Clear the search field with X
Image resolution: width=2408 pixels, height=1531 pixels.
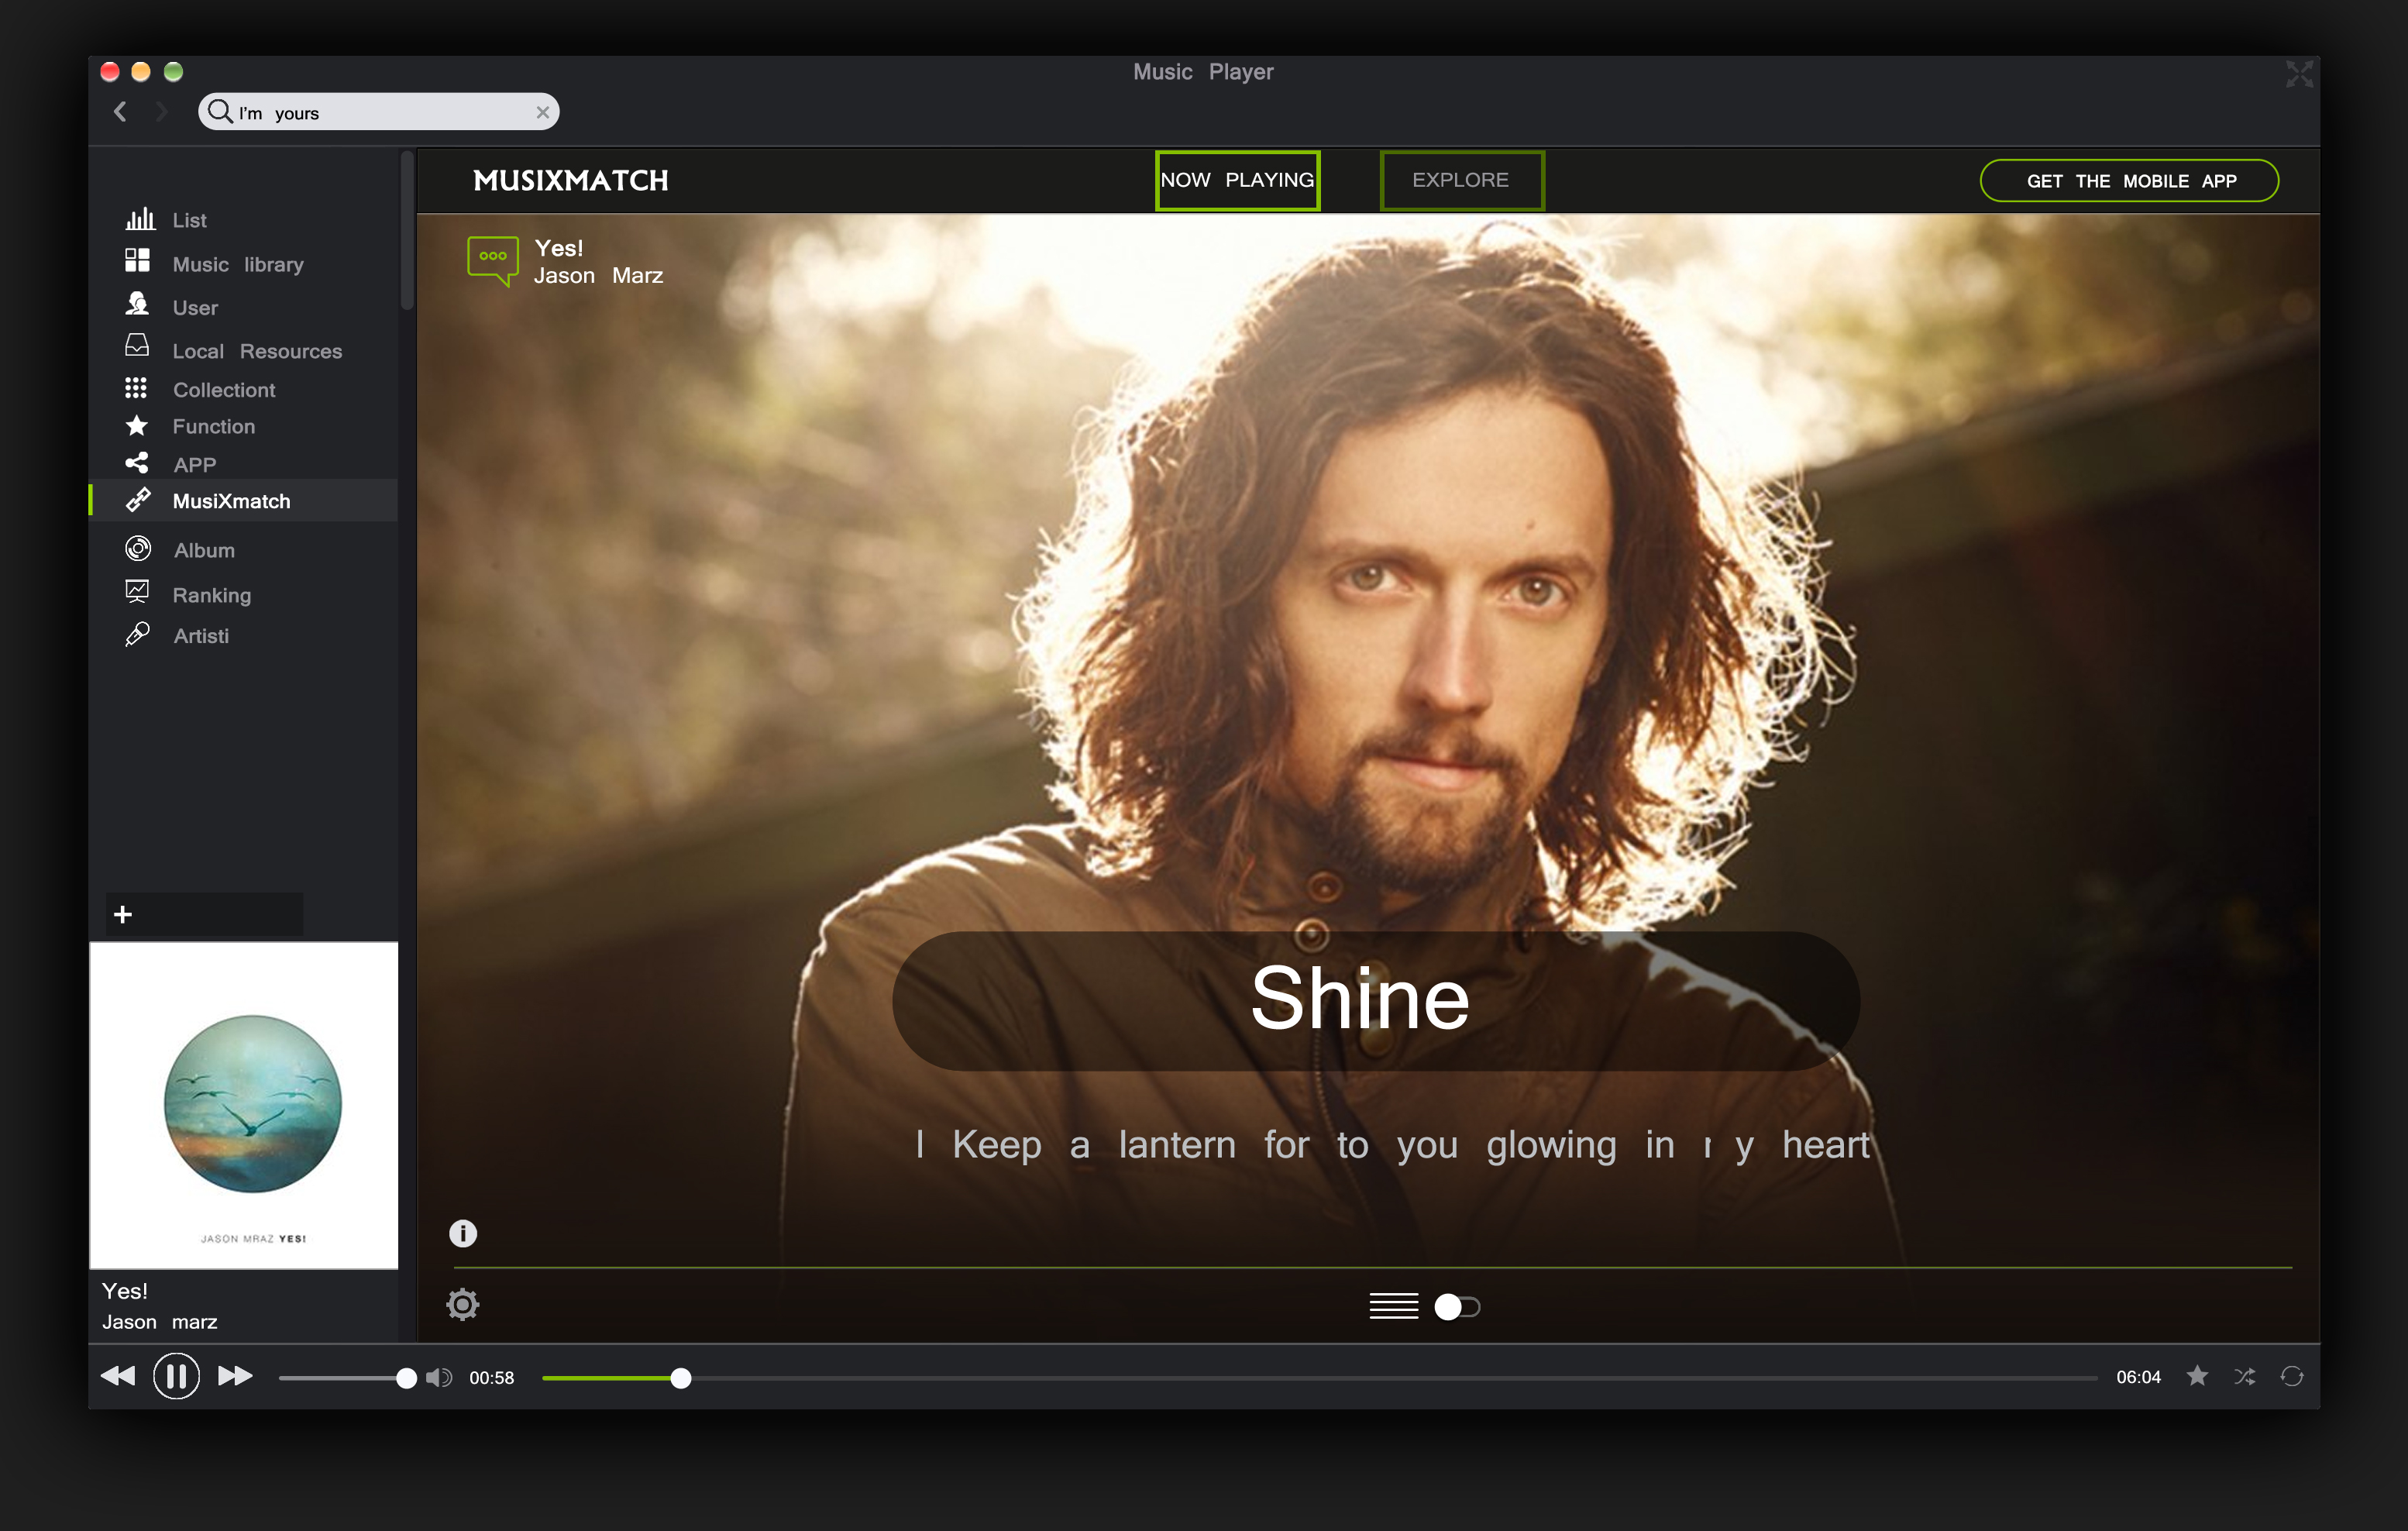point(542,112)
